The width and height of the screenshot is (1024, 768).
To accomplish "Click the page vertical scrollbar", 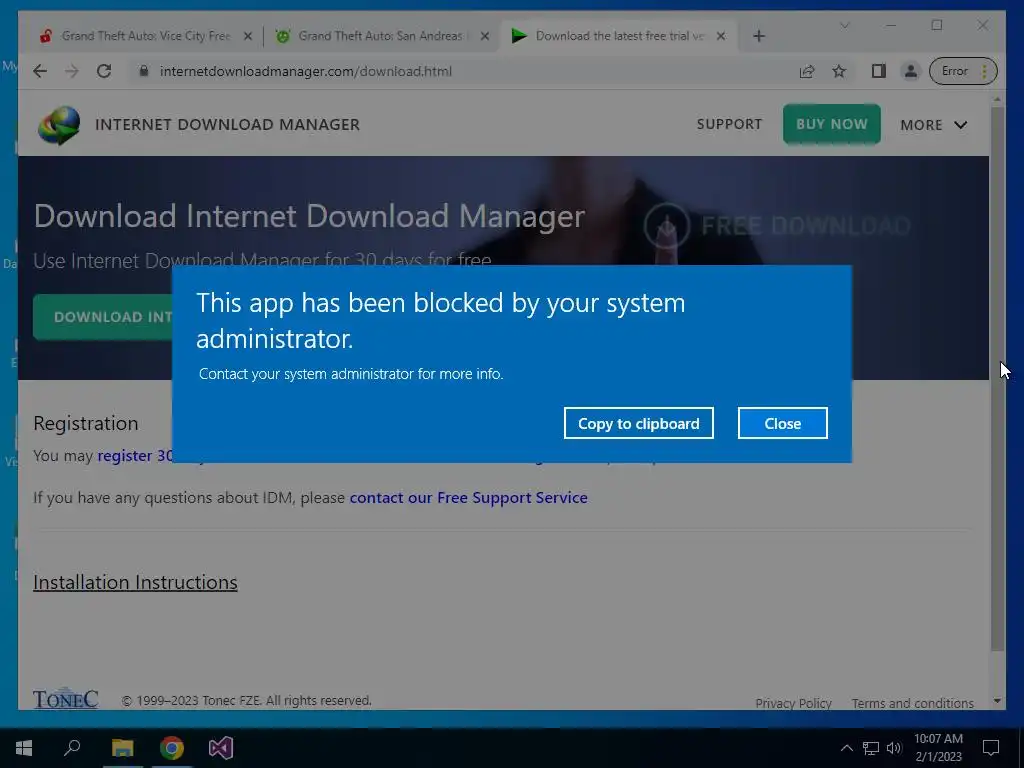I will (x=997, y=379).
